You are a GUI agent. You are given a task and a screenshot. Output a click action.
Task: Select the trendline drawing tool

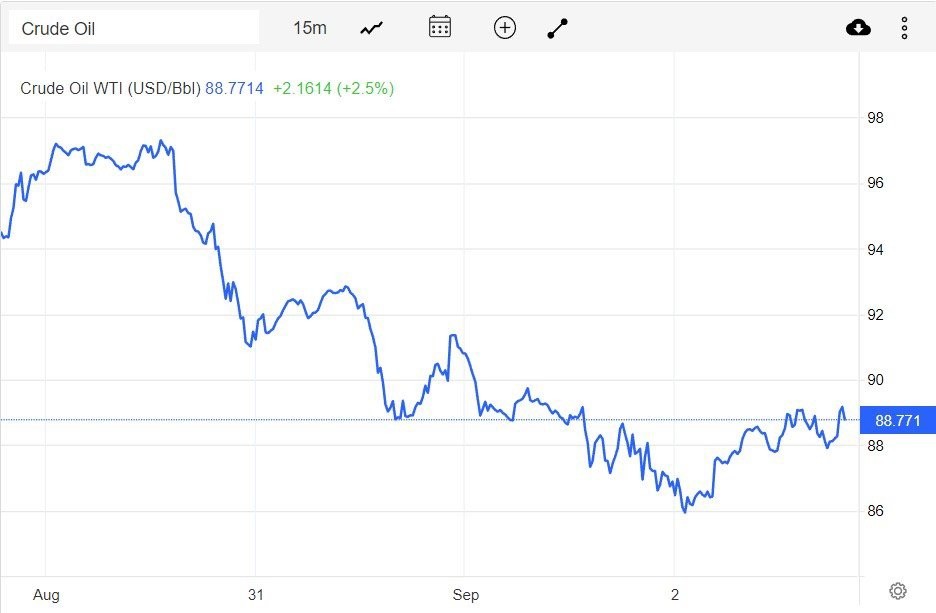tap(557, 27)
